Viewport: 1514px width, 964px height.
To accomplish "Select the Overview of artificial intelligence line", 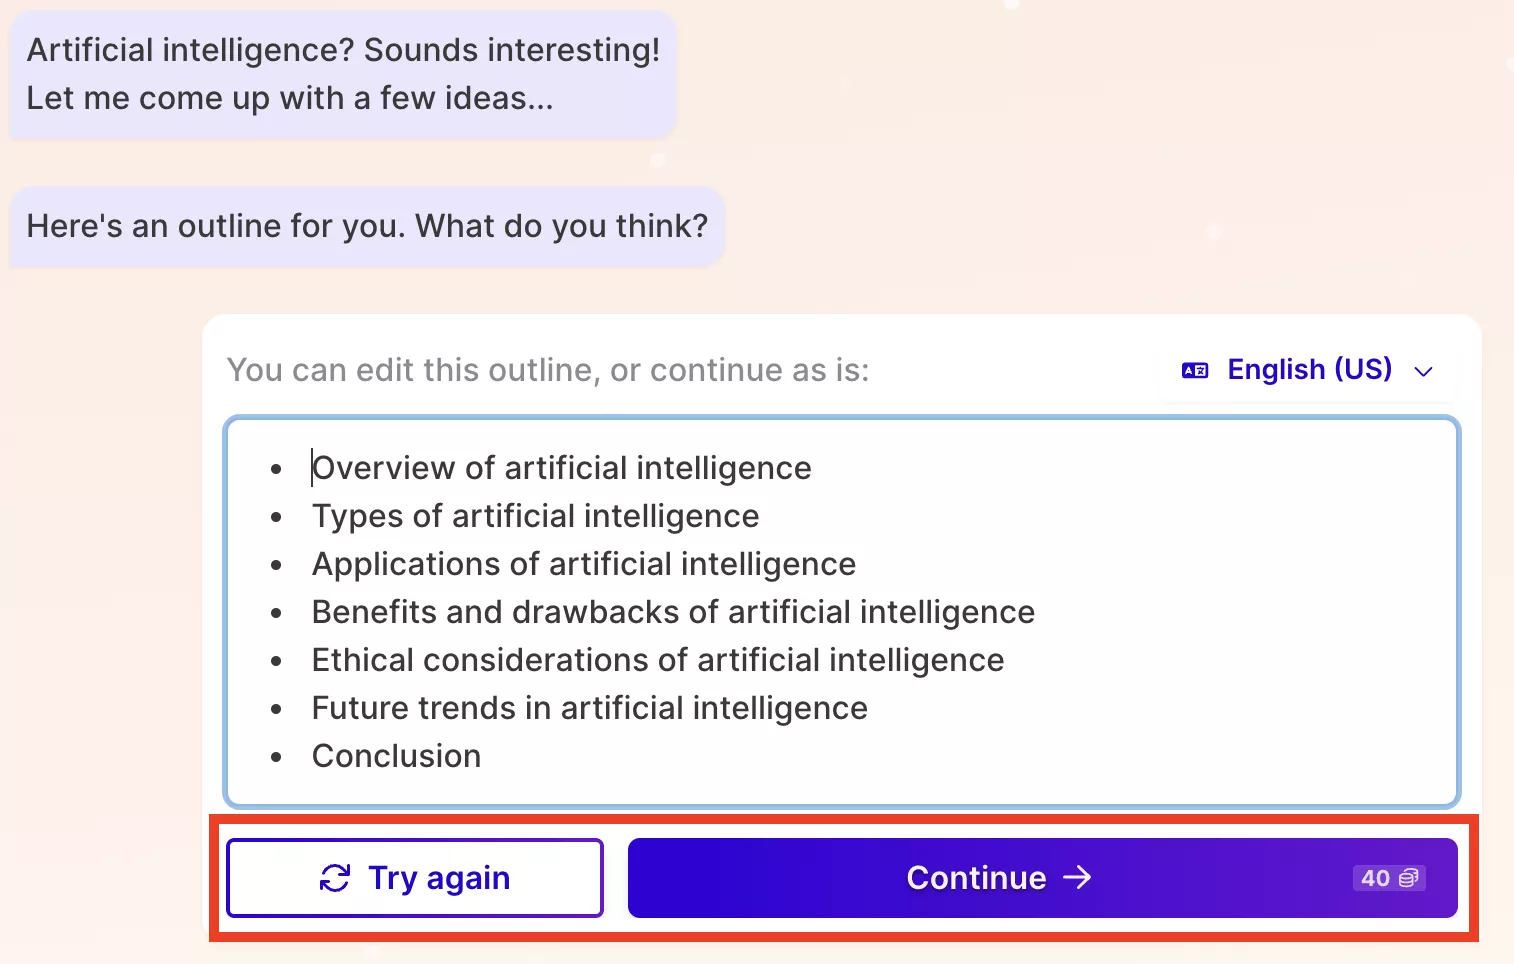I will (561, 468).
